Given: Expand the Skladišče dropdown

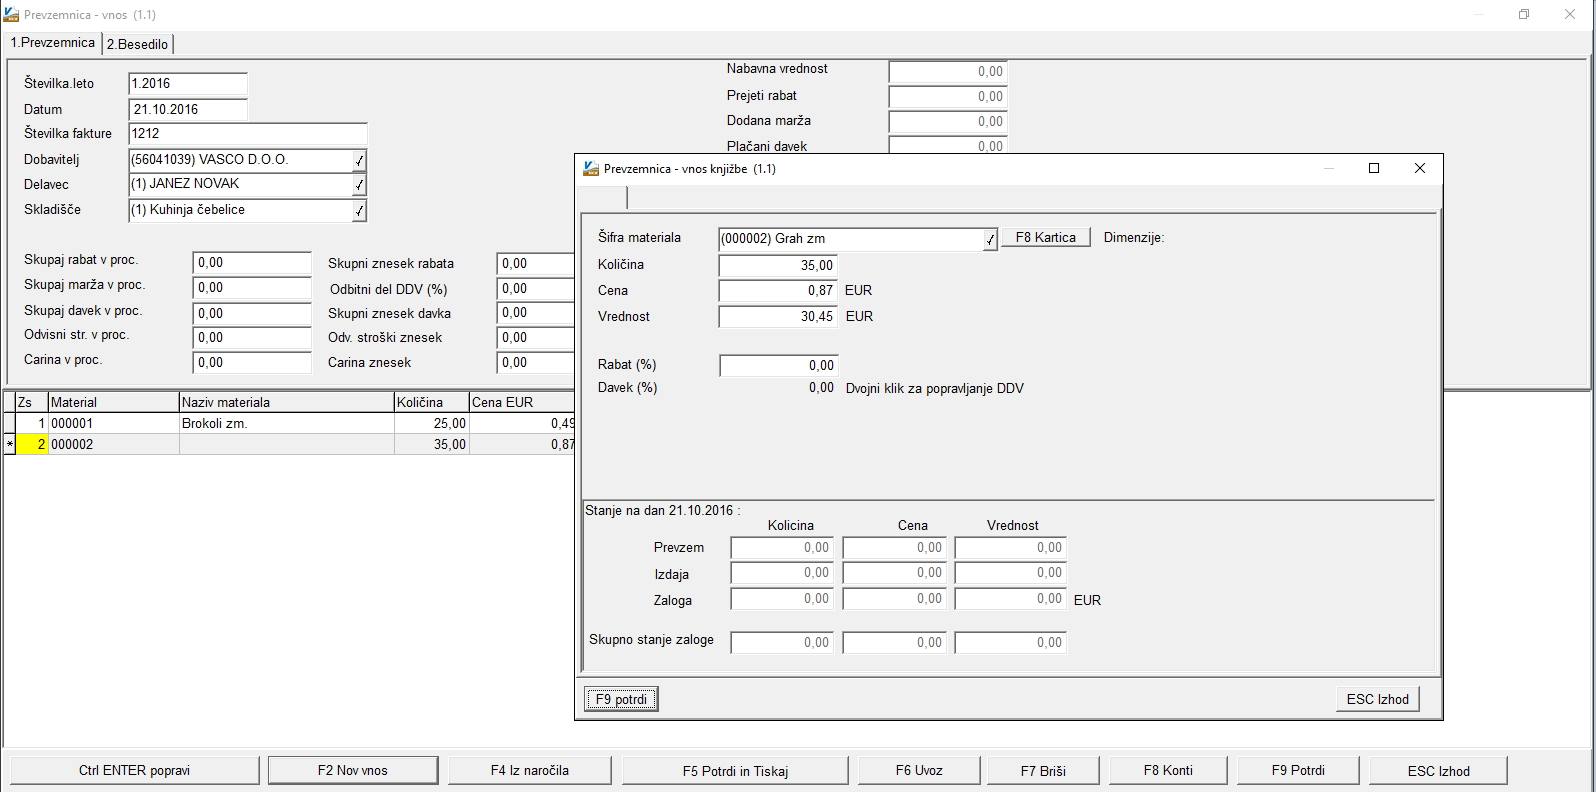Looking at the screenshot, I should click(x=360, y=210).
